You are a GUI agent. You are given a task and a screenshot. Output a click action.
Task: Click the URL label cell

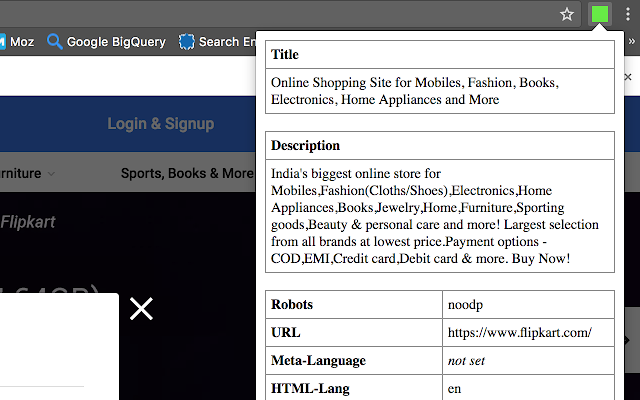tap(354, 333)
